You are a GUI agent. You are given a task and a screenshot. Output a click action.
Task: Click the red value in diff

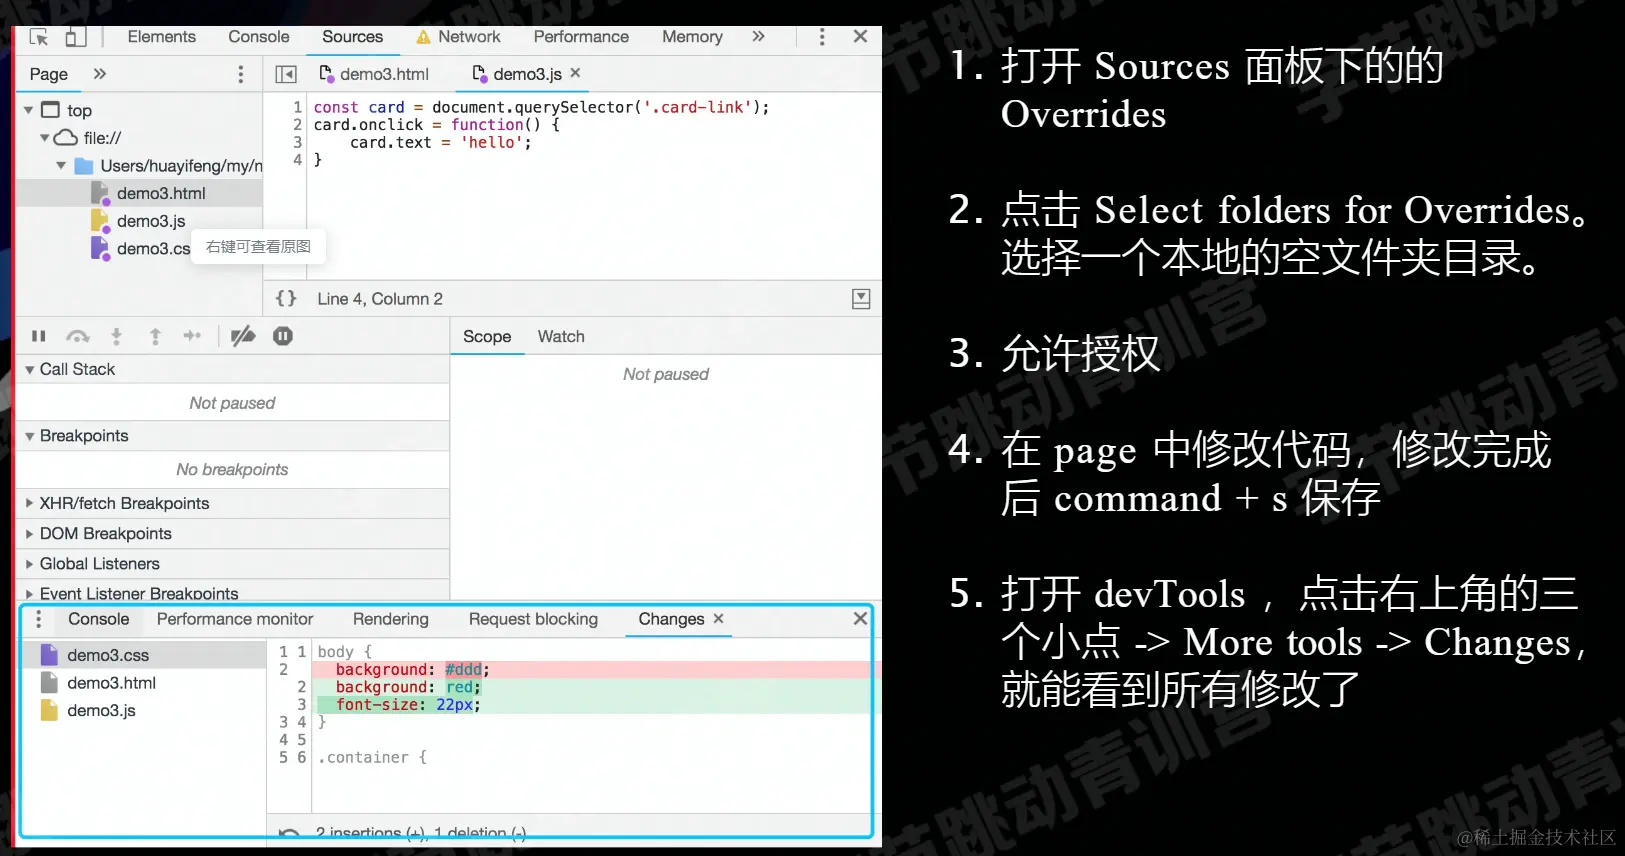pos(460,687)
